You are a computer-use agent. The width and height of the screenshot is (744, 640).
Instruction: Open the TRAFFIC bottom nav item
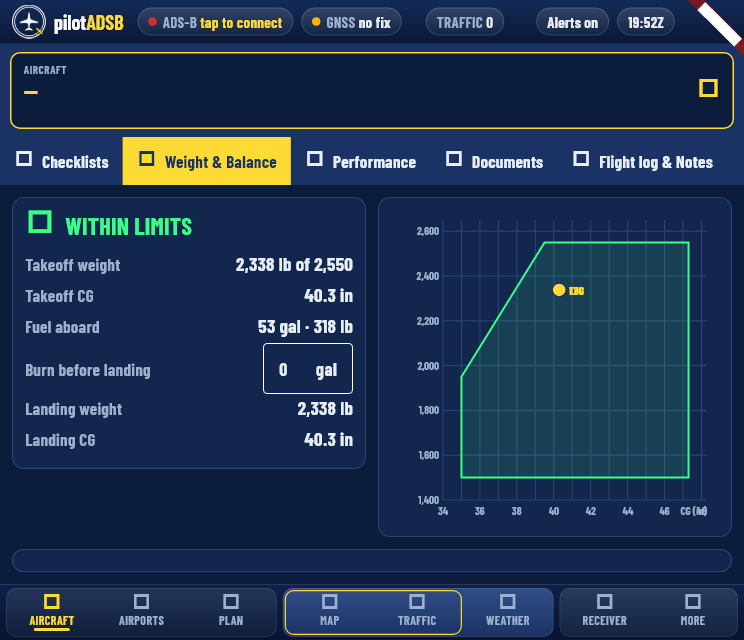click(x=417, y=612)
